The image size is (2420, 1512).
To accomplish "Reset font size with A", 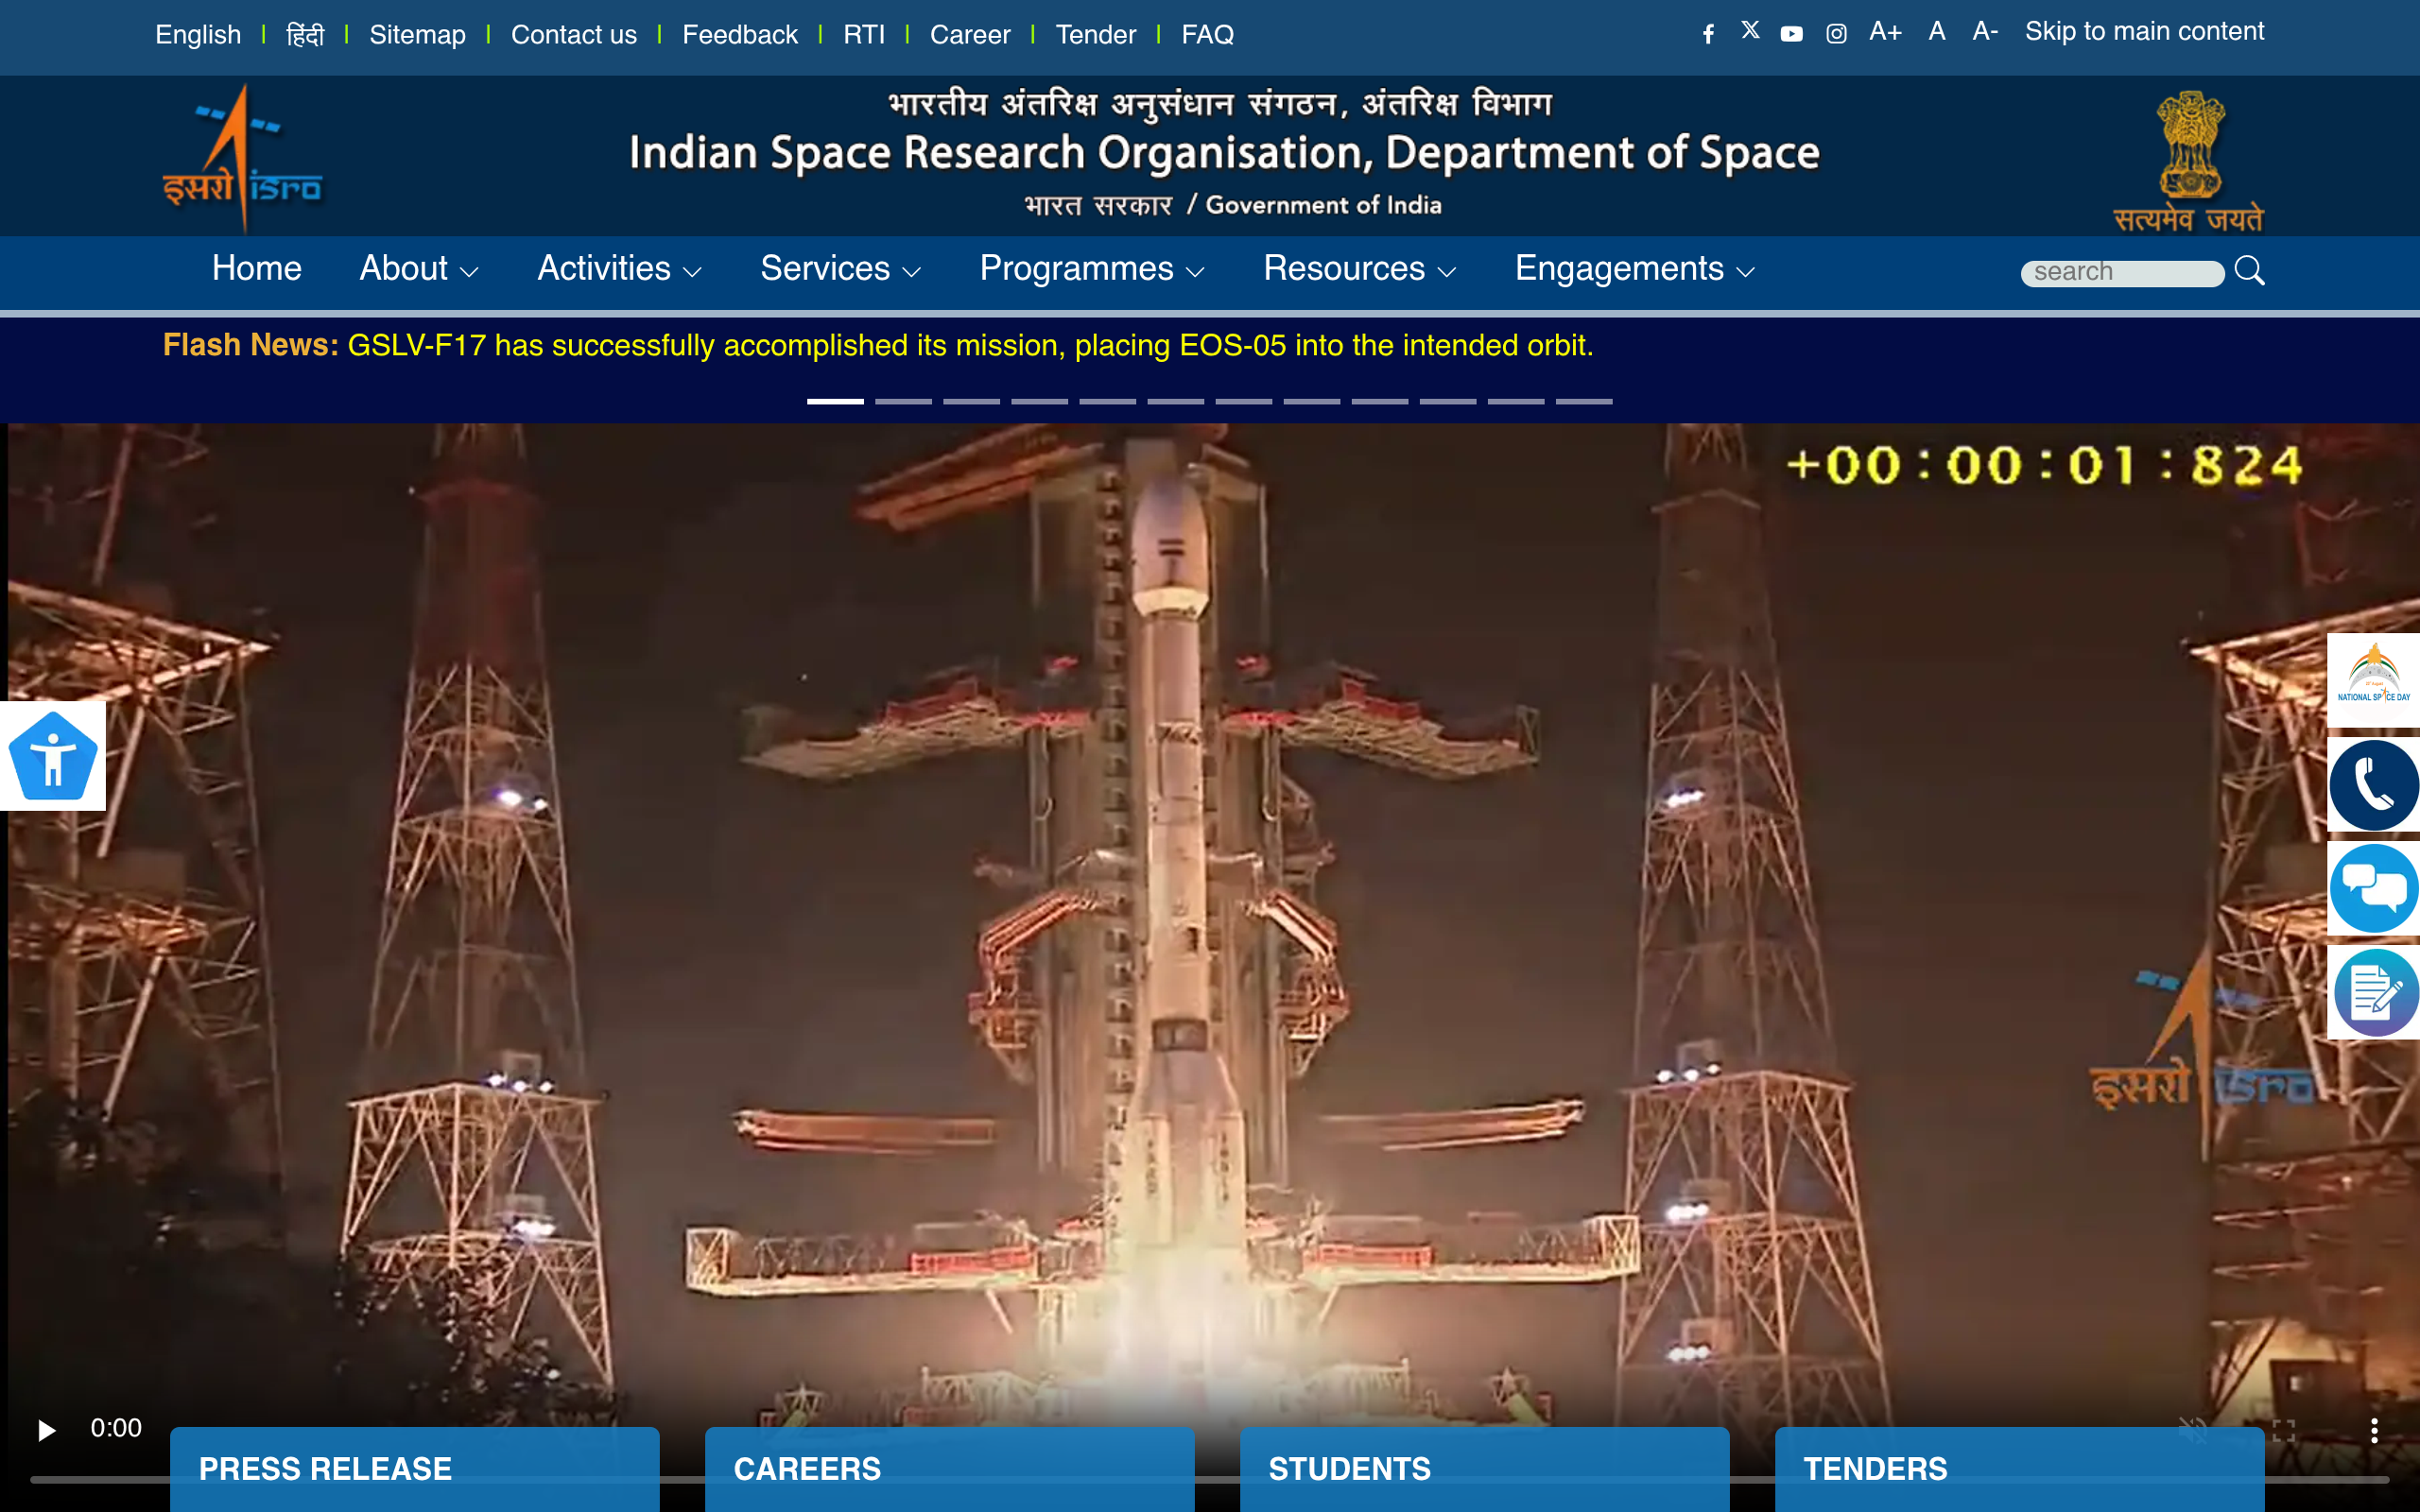I will (1937, 32).
